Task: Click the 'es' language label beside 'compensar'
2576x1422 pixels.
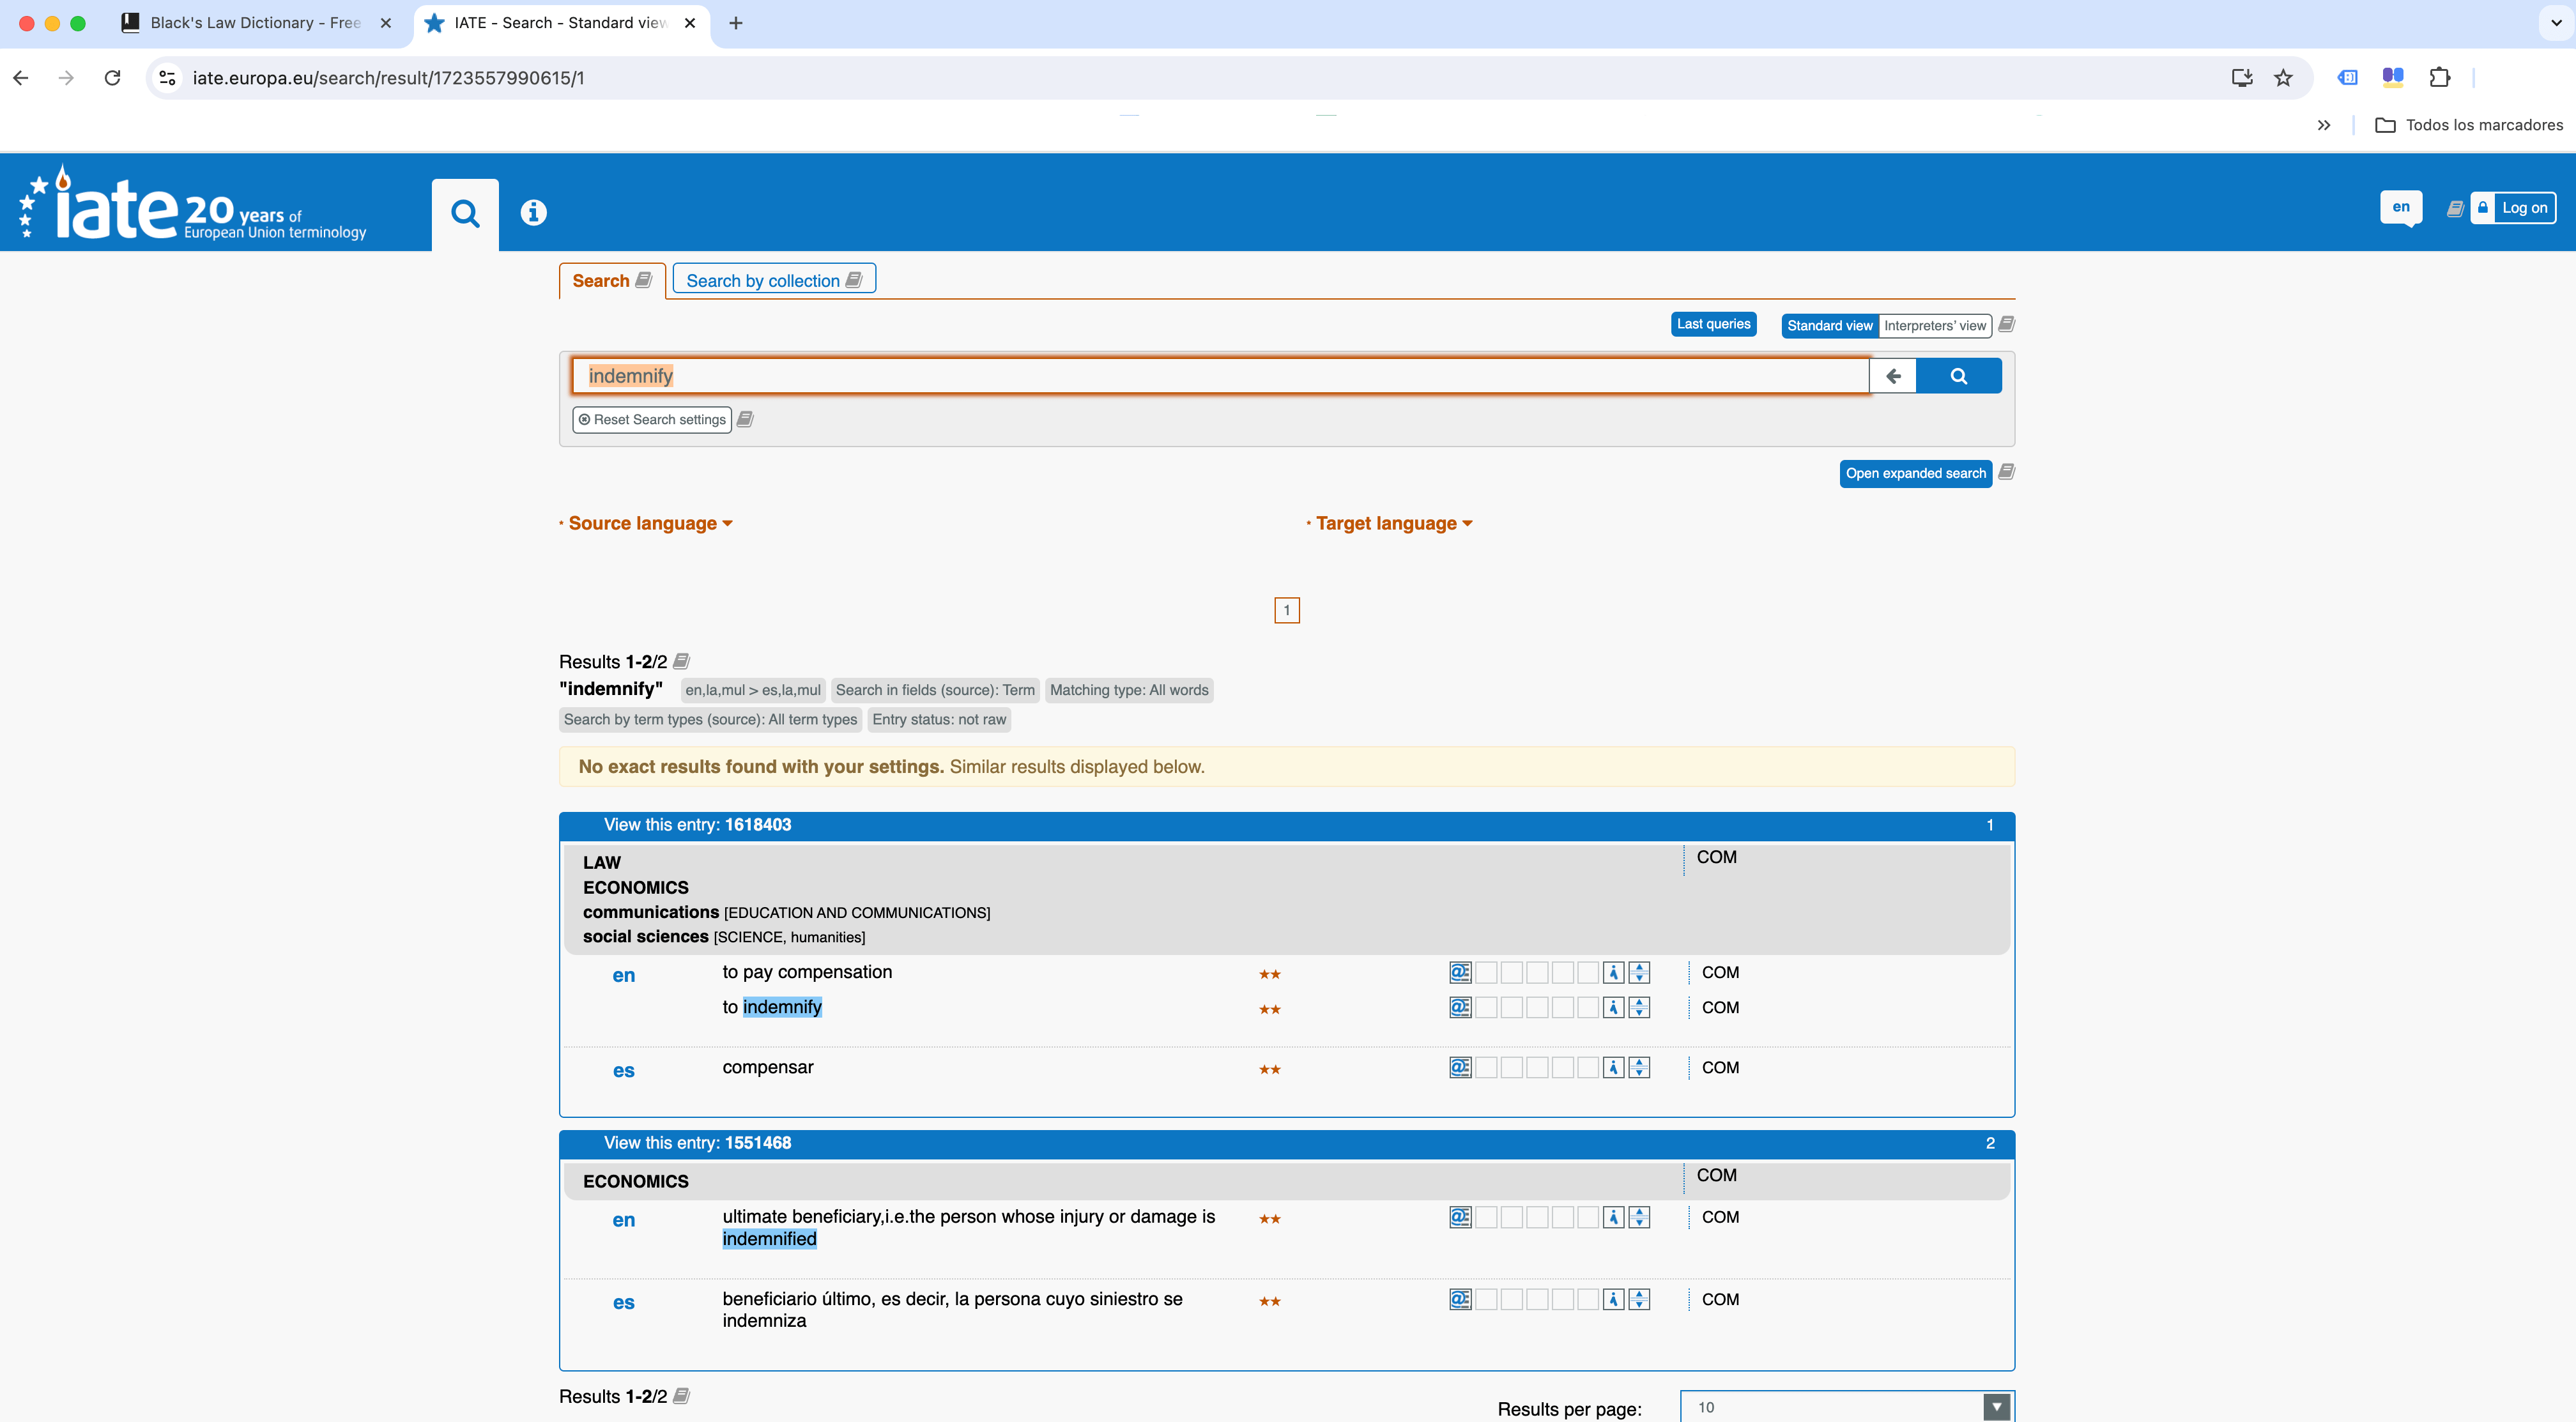Action: point(623,1070)
